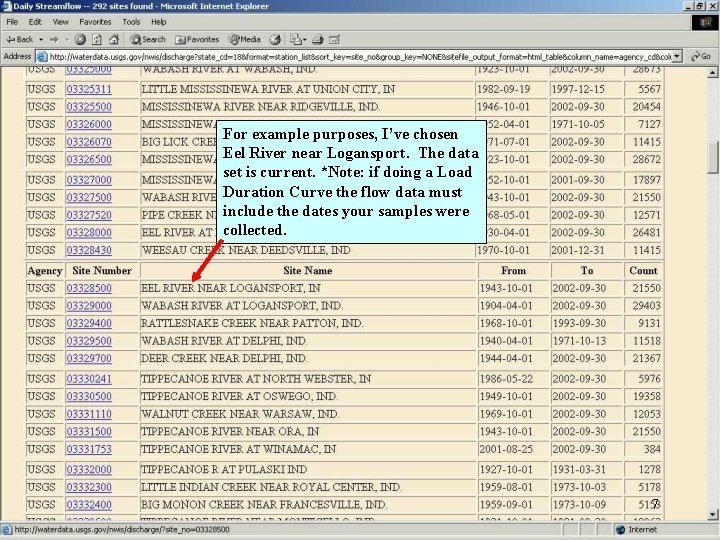Click the Stop loading icon
The height and width of the screenshot is (540, 720).
(x=80, y=39)
